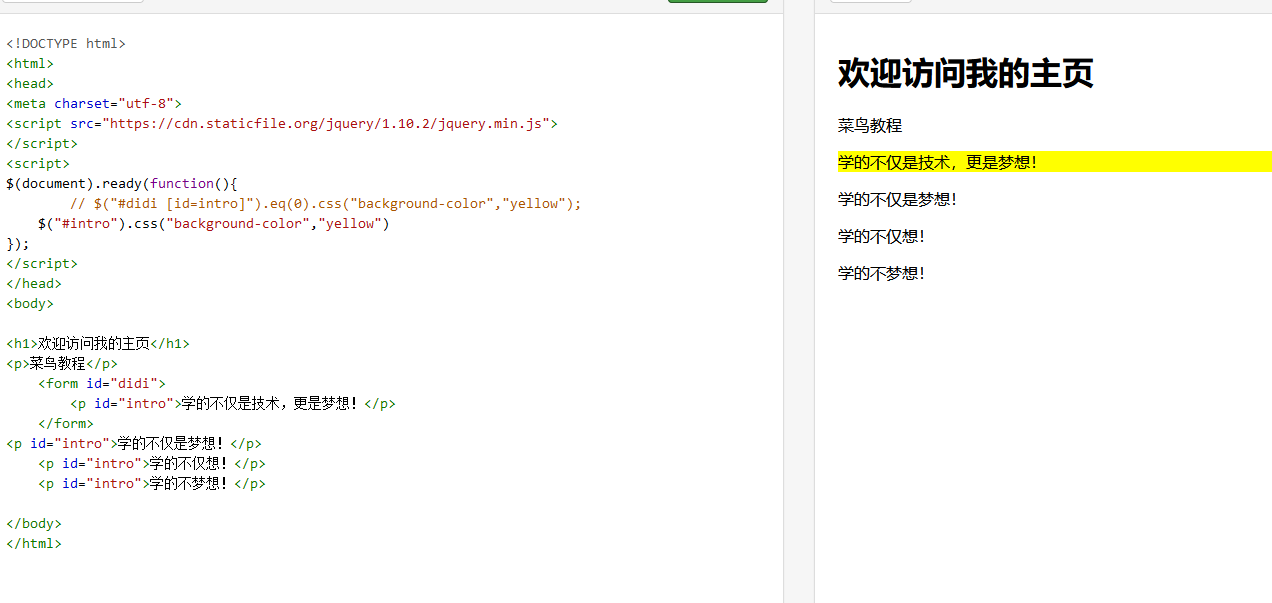Click the code line containing 学的不仅想！

[x=152, y=463]
